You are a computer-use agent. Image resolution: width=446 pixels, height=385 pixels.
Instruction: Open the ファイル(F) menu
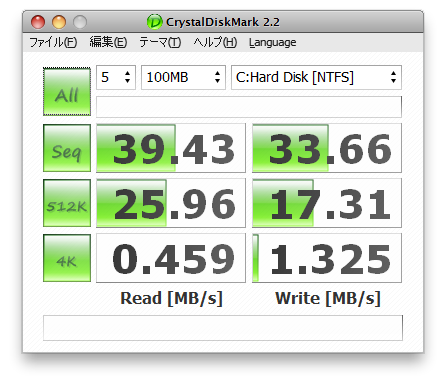(x=53, y=42)
